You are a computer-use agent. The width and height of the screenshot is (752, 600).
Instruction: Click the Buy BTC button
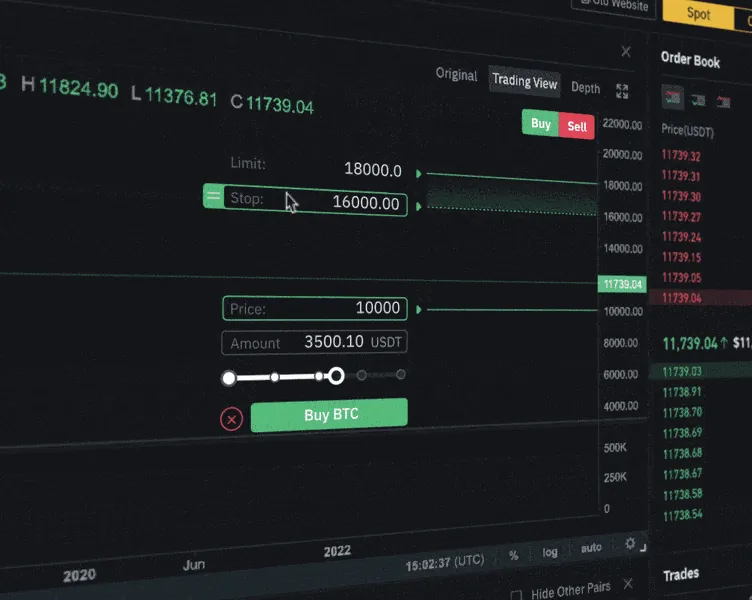point(329,414)
